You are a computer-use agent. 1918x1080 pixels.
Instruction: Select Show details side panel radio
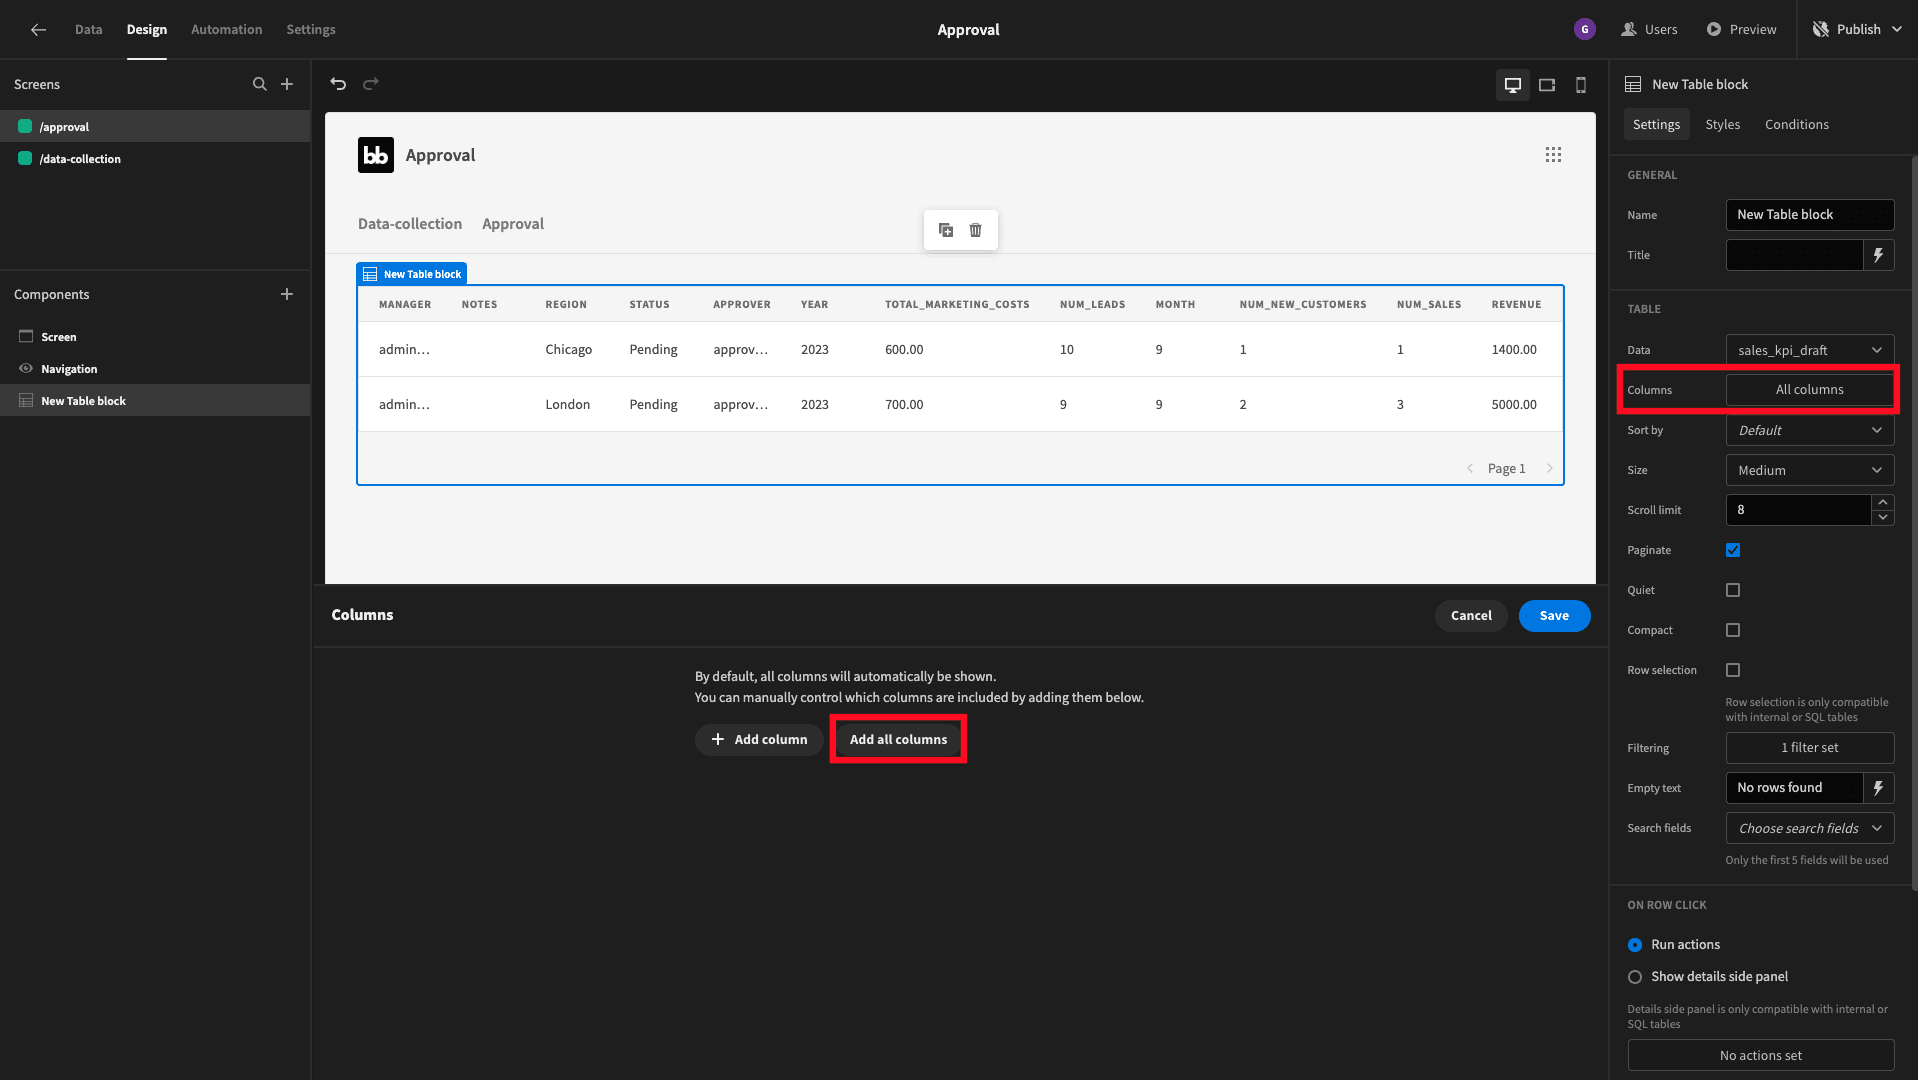(1635, 977)
